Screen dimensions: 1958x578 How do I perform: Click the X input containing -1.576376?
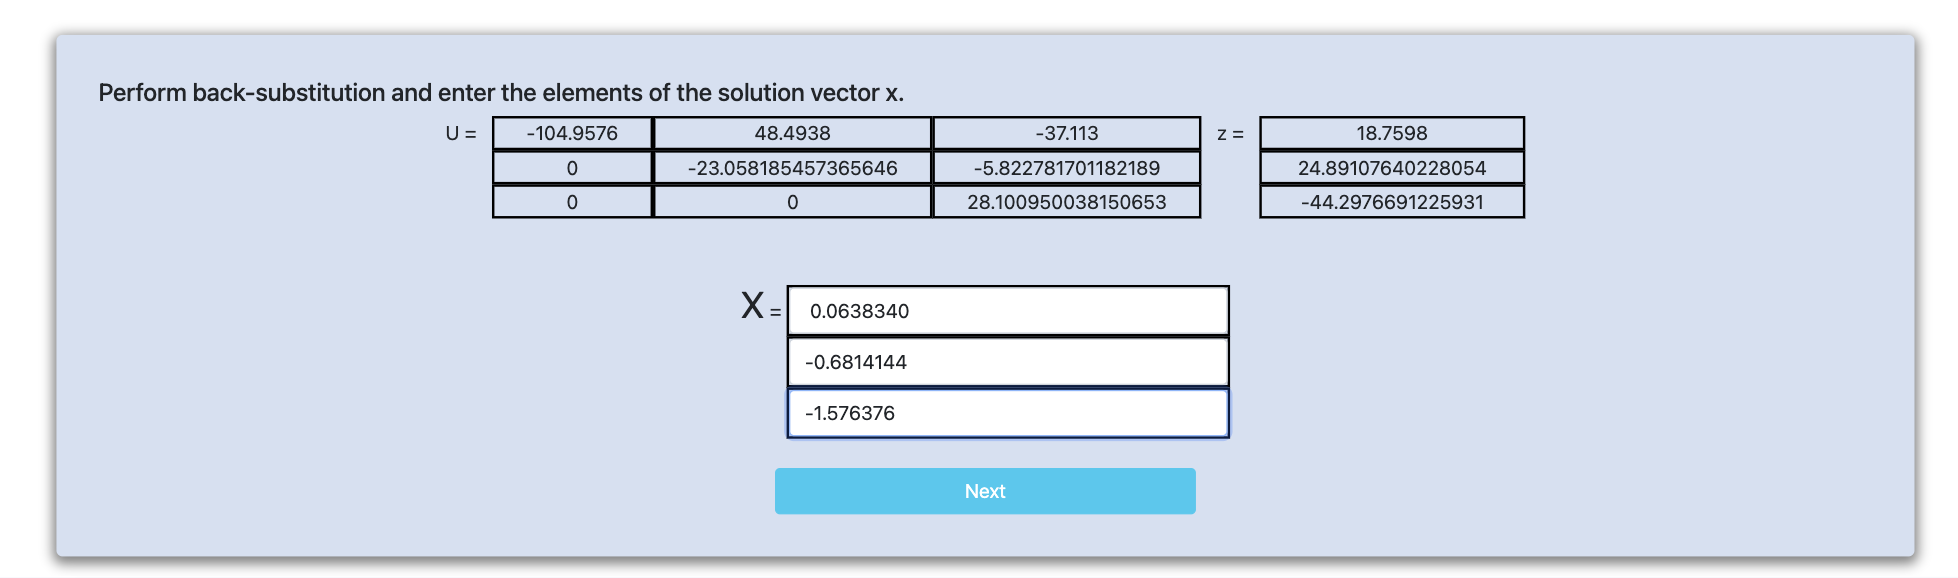point(1007,413)
